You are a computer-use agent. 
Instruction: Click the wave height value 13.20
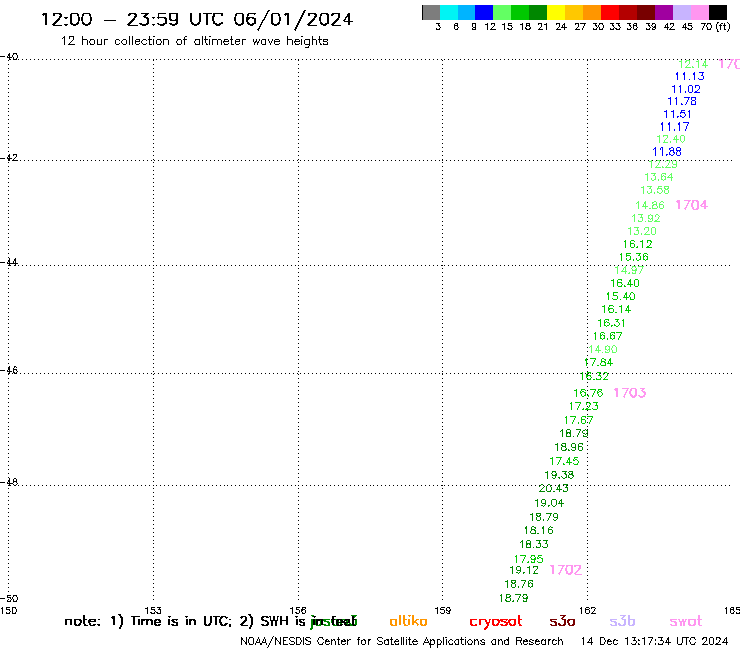(x=642, y=231)
